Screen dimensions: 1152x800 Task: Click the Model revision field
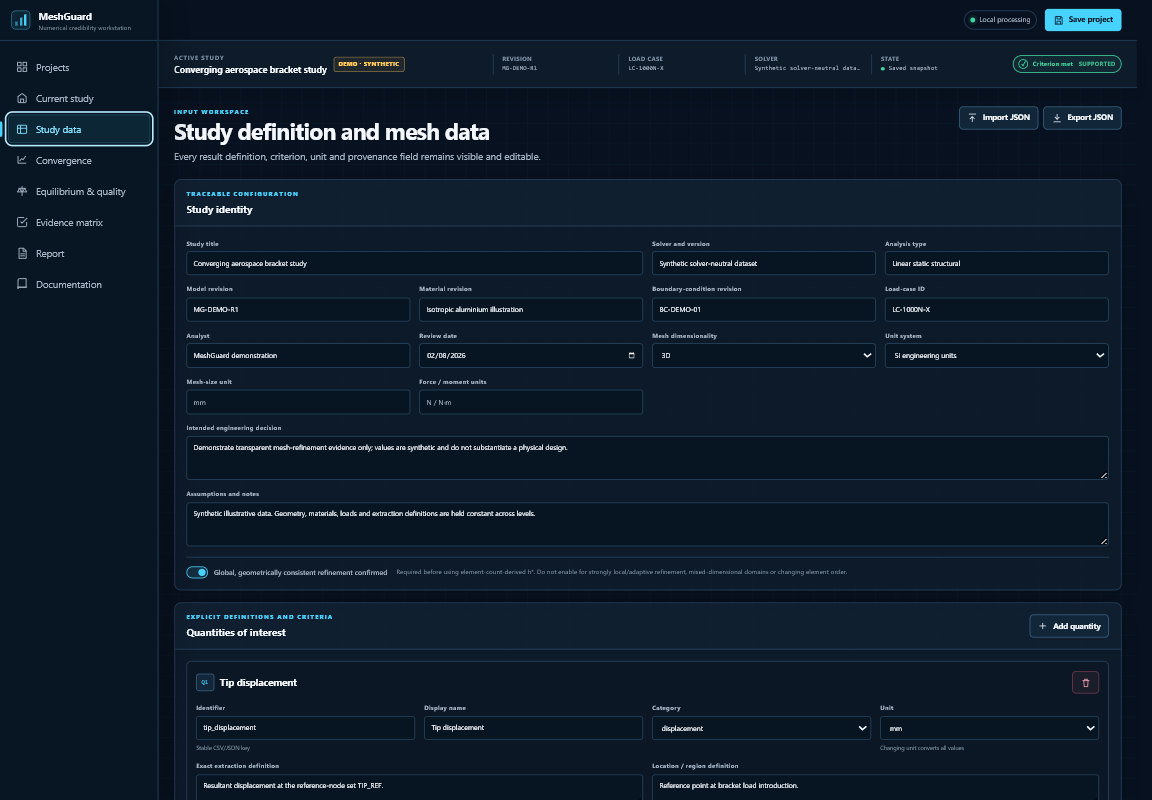(298, 309)
